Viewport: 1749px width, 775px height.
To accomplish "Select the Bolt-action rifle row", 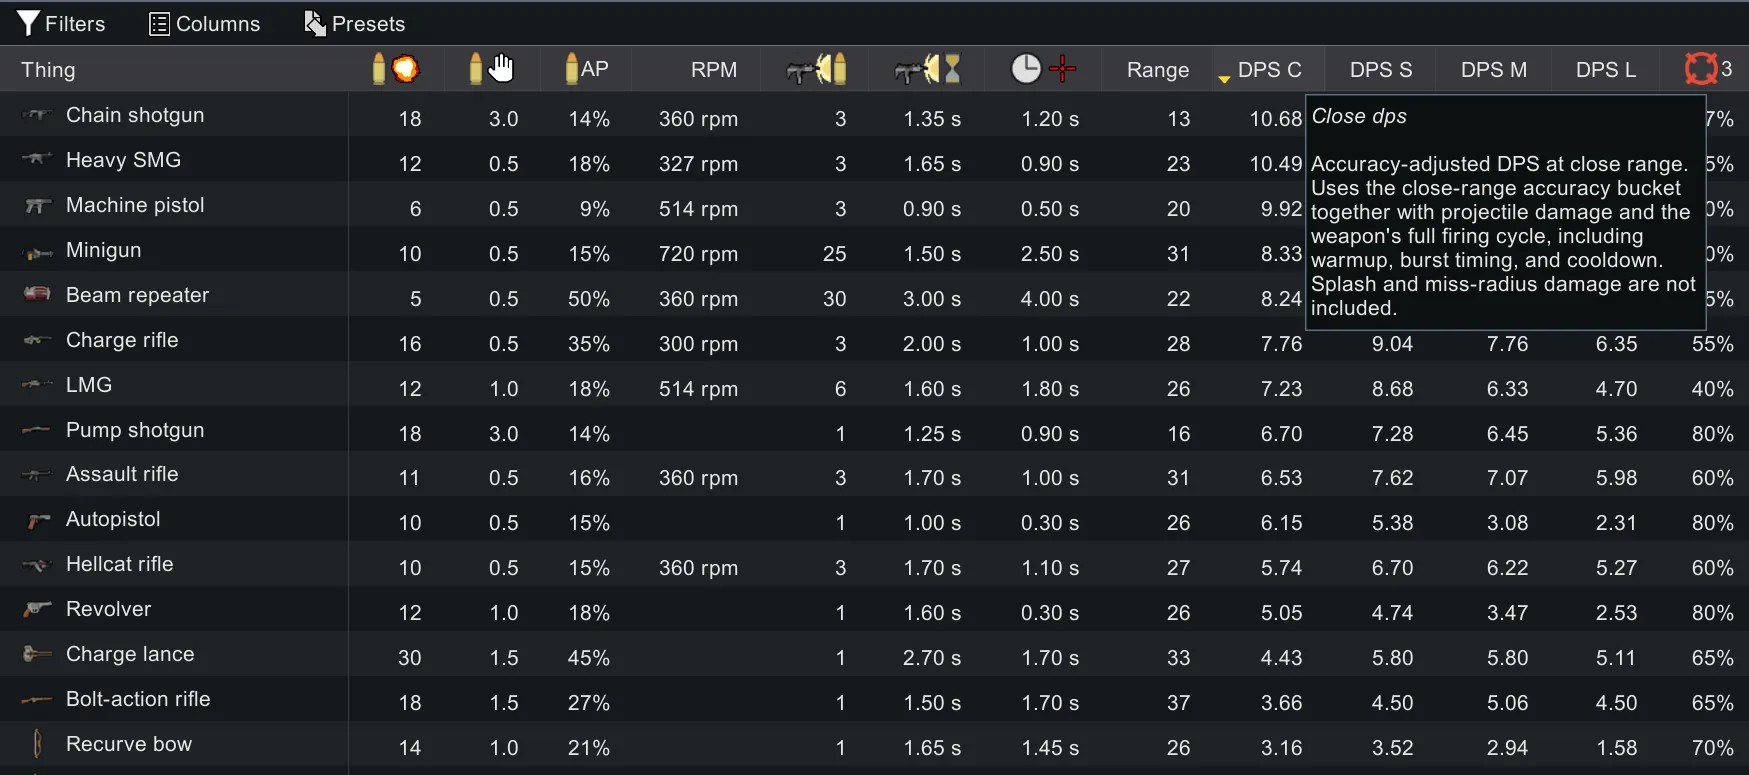I will (138, 699).
